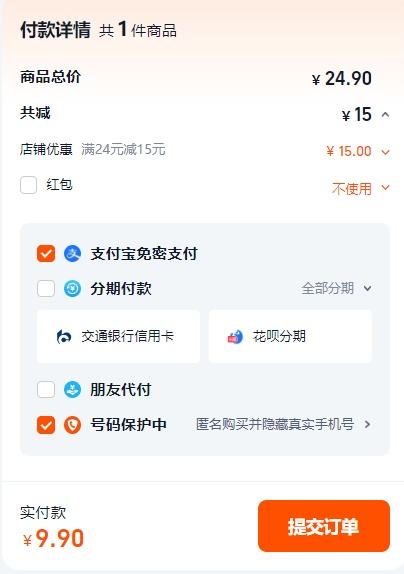Screen dimensions: 404x574
Task: Click the arrow after 匿名购买并隐藏真实手机号
Action: coord(367,425)
